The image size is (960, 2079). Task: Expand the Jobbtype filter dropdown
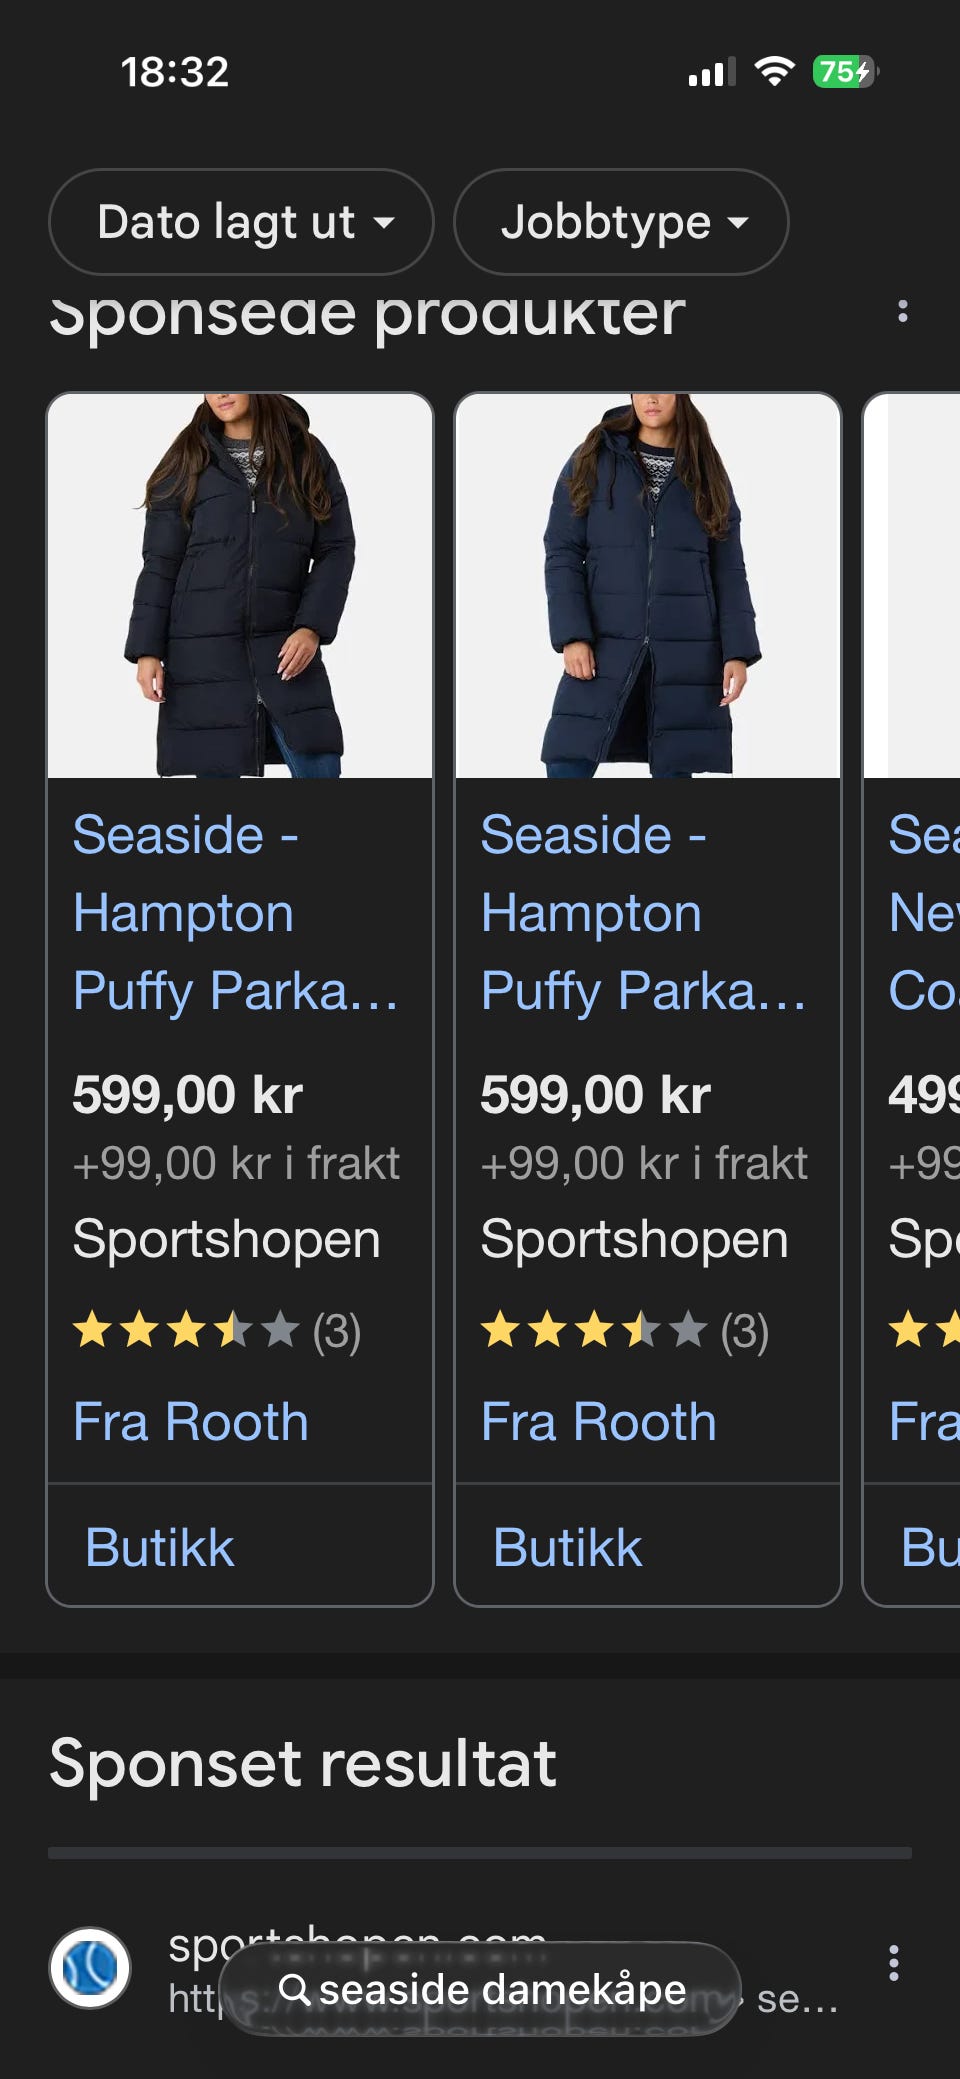(621, 222)
